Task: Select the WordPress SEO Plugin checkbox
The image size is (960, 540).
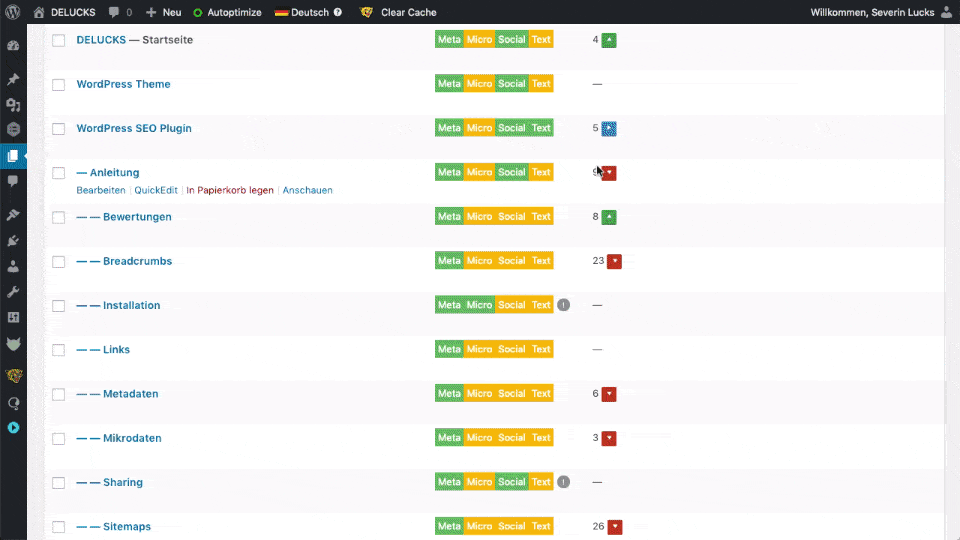Action: pyautogui.click(x=58, y=129)
